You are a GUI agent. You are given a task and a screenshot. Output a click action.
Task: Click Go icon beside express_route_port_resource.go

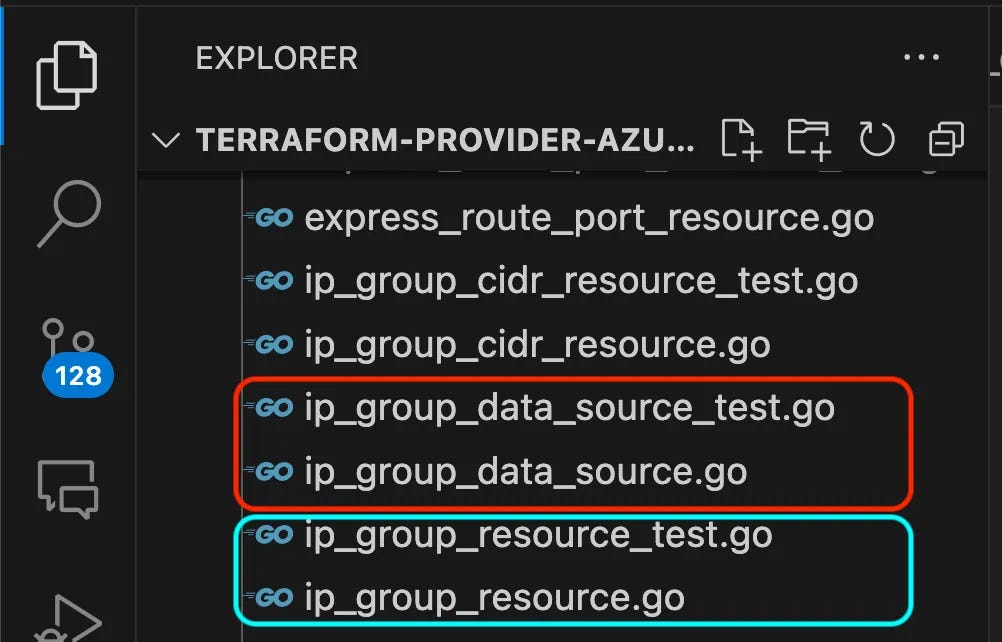click(x=270, y=218)
